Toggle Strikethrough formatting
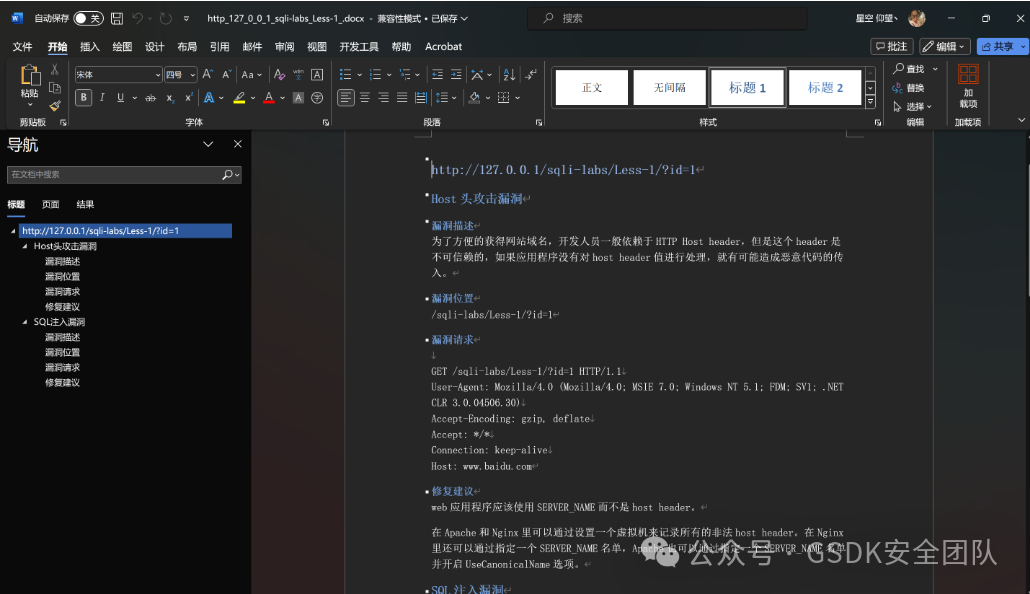 (x=150, y=98)
